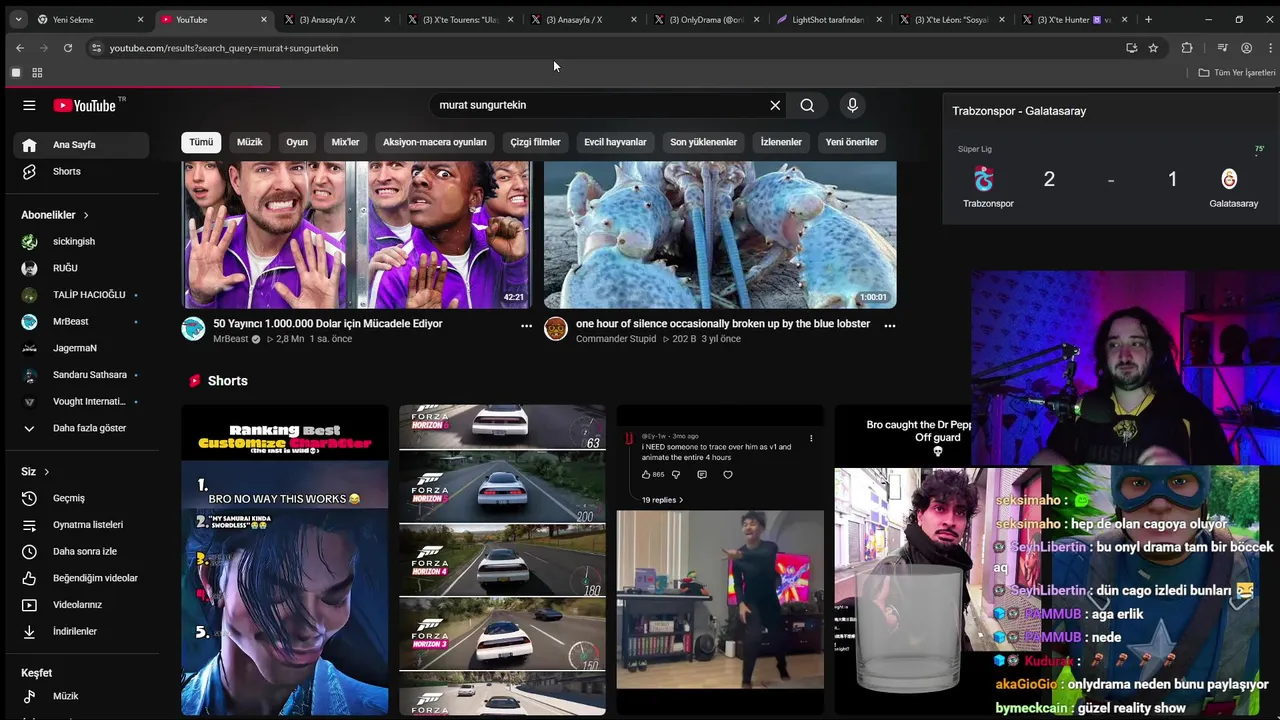Image resolution: width=1280 pixels, height=720 pixels.
Task: Select the Aksiyon-macera oyunları chip
Action: tap(435, 142)
